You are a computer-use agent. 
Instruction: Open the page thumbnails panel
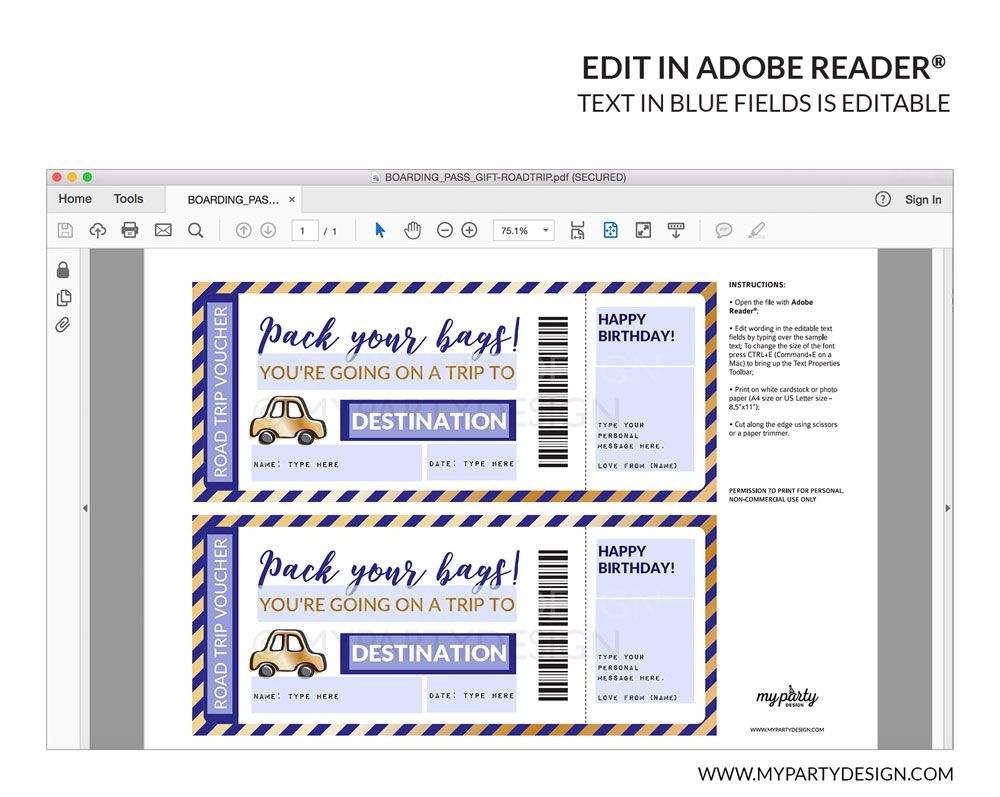[64, 298]
